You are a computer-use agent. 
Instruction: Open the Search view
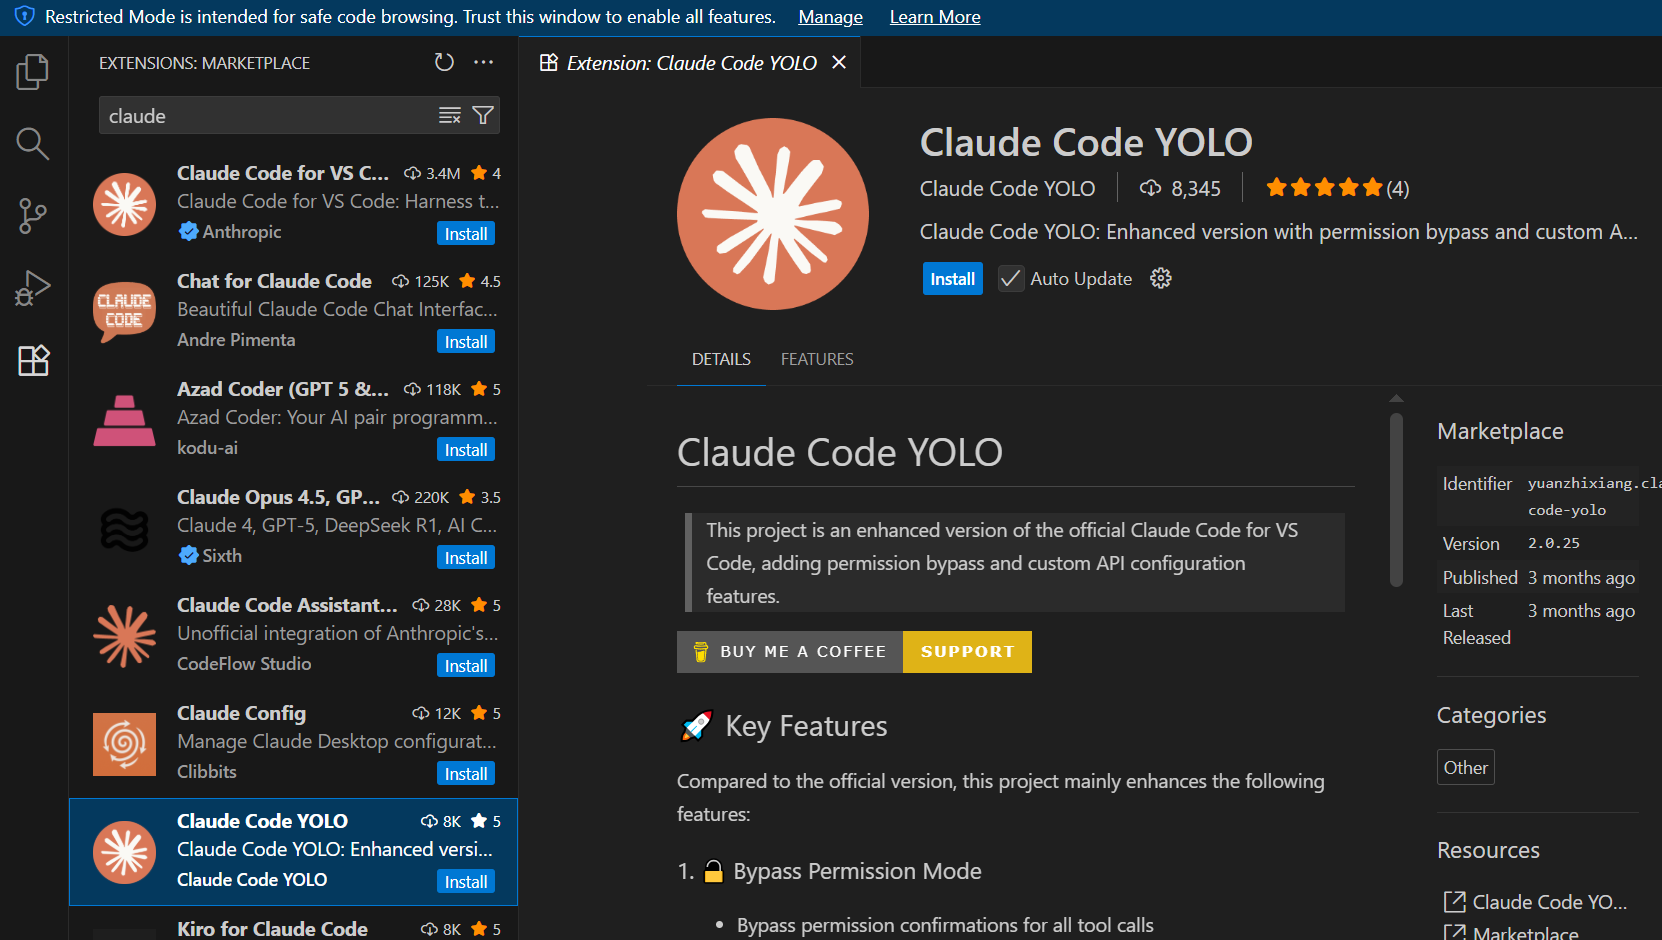point(33,144)
